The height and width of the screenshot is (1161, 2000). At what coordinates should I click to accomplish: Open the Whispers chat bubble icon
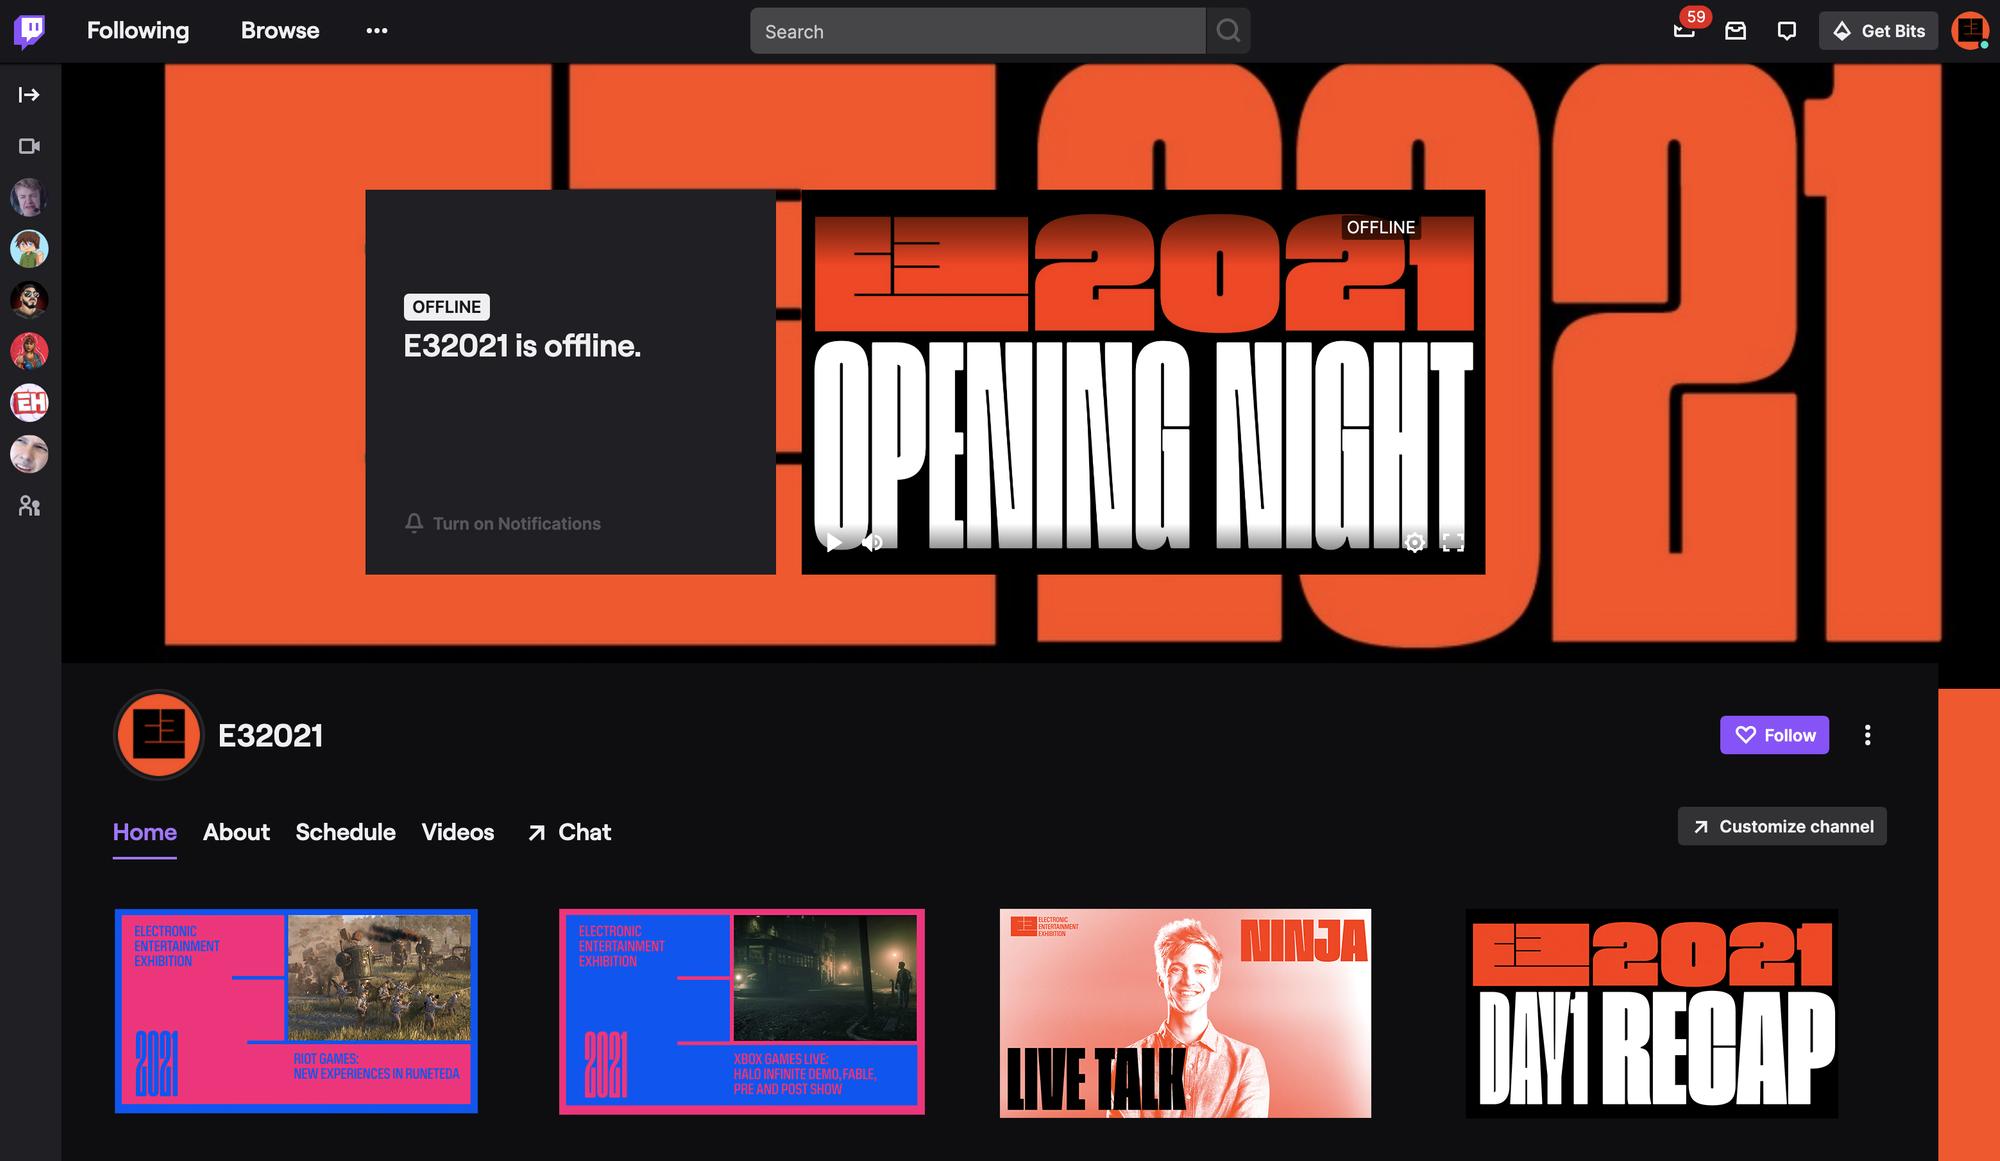tap(1787, 31)
